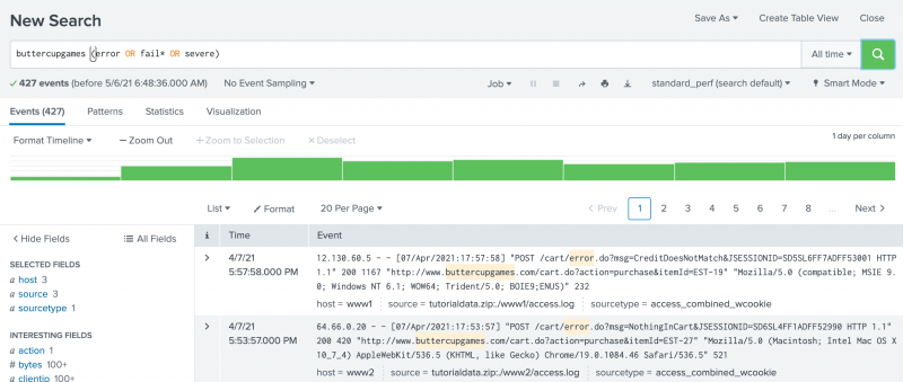
Task: Open the Format Timeline menu
Action: 52,140
